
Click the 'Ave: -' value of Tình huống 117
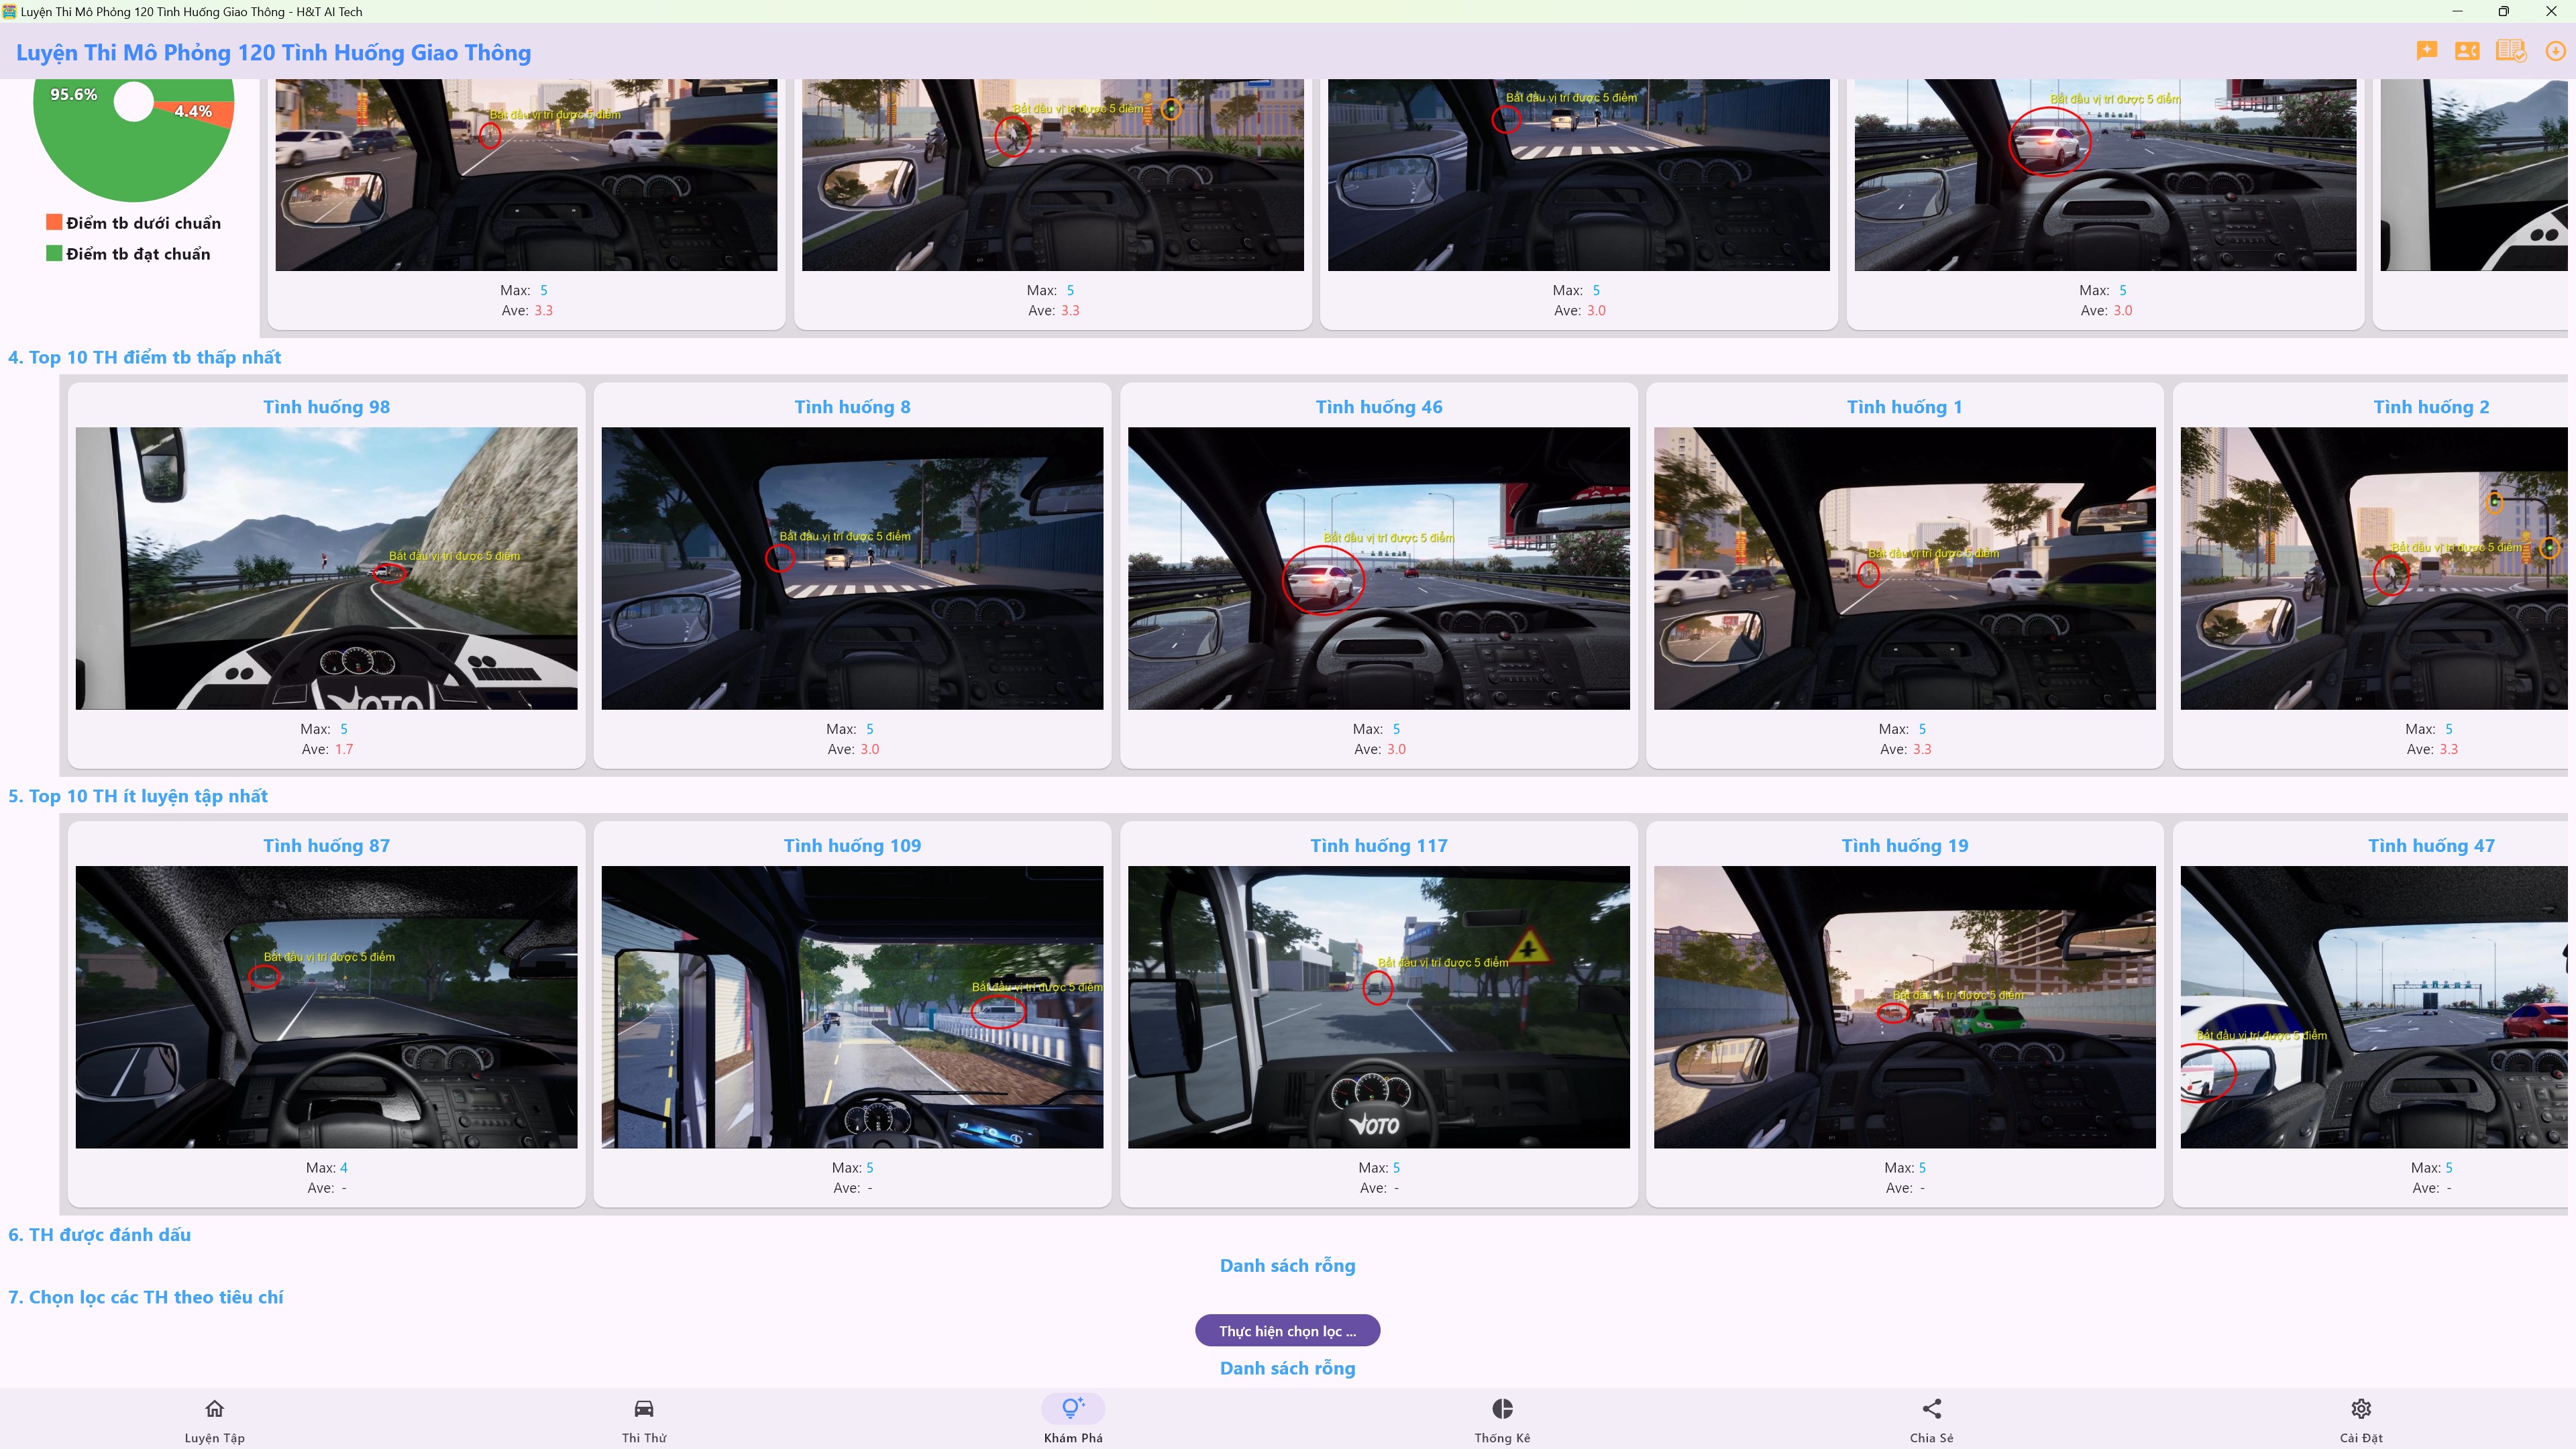[1379, 1188]
